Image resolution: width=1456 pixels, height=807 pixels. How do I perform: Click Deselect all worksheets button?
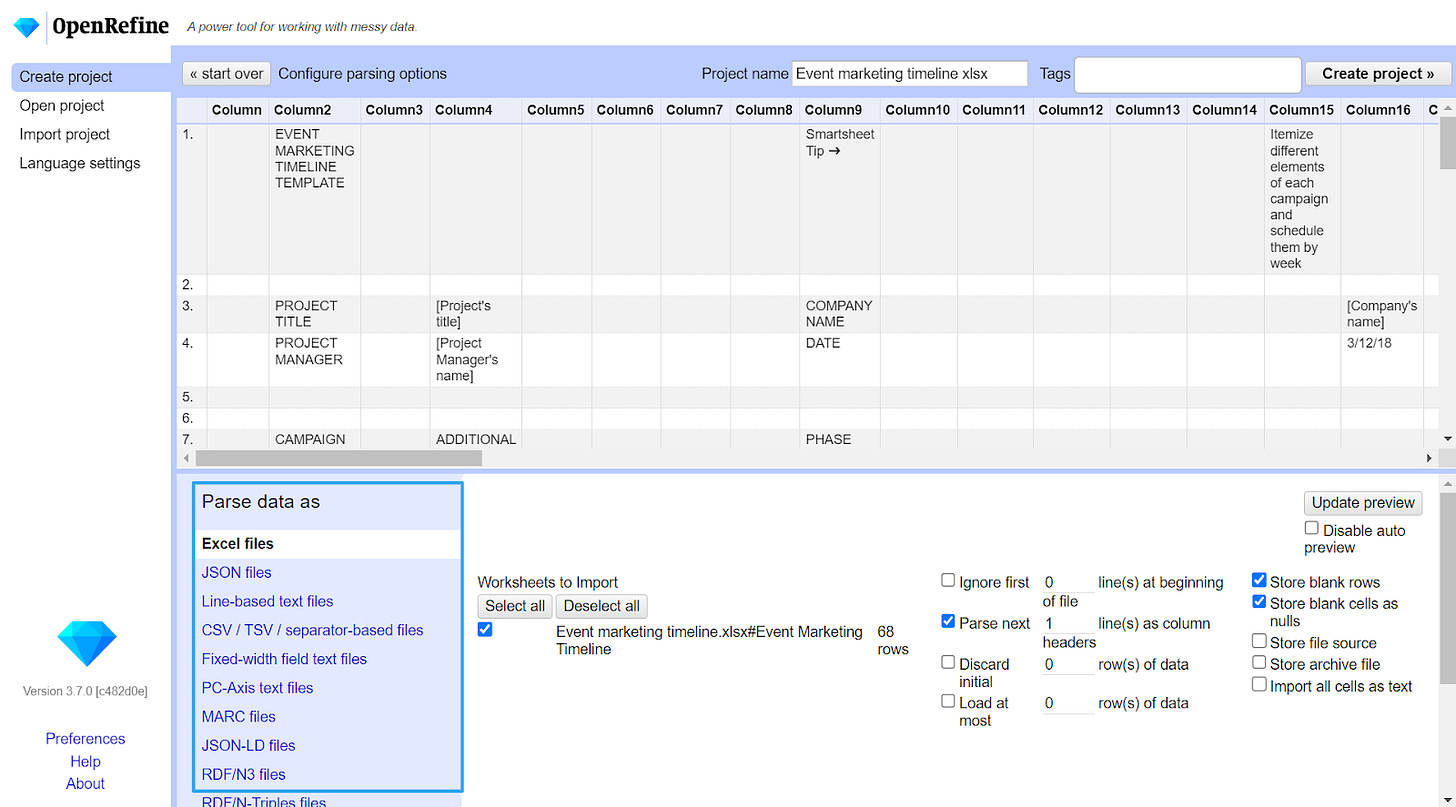pos(601,606)
